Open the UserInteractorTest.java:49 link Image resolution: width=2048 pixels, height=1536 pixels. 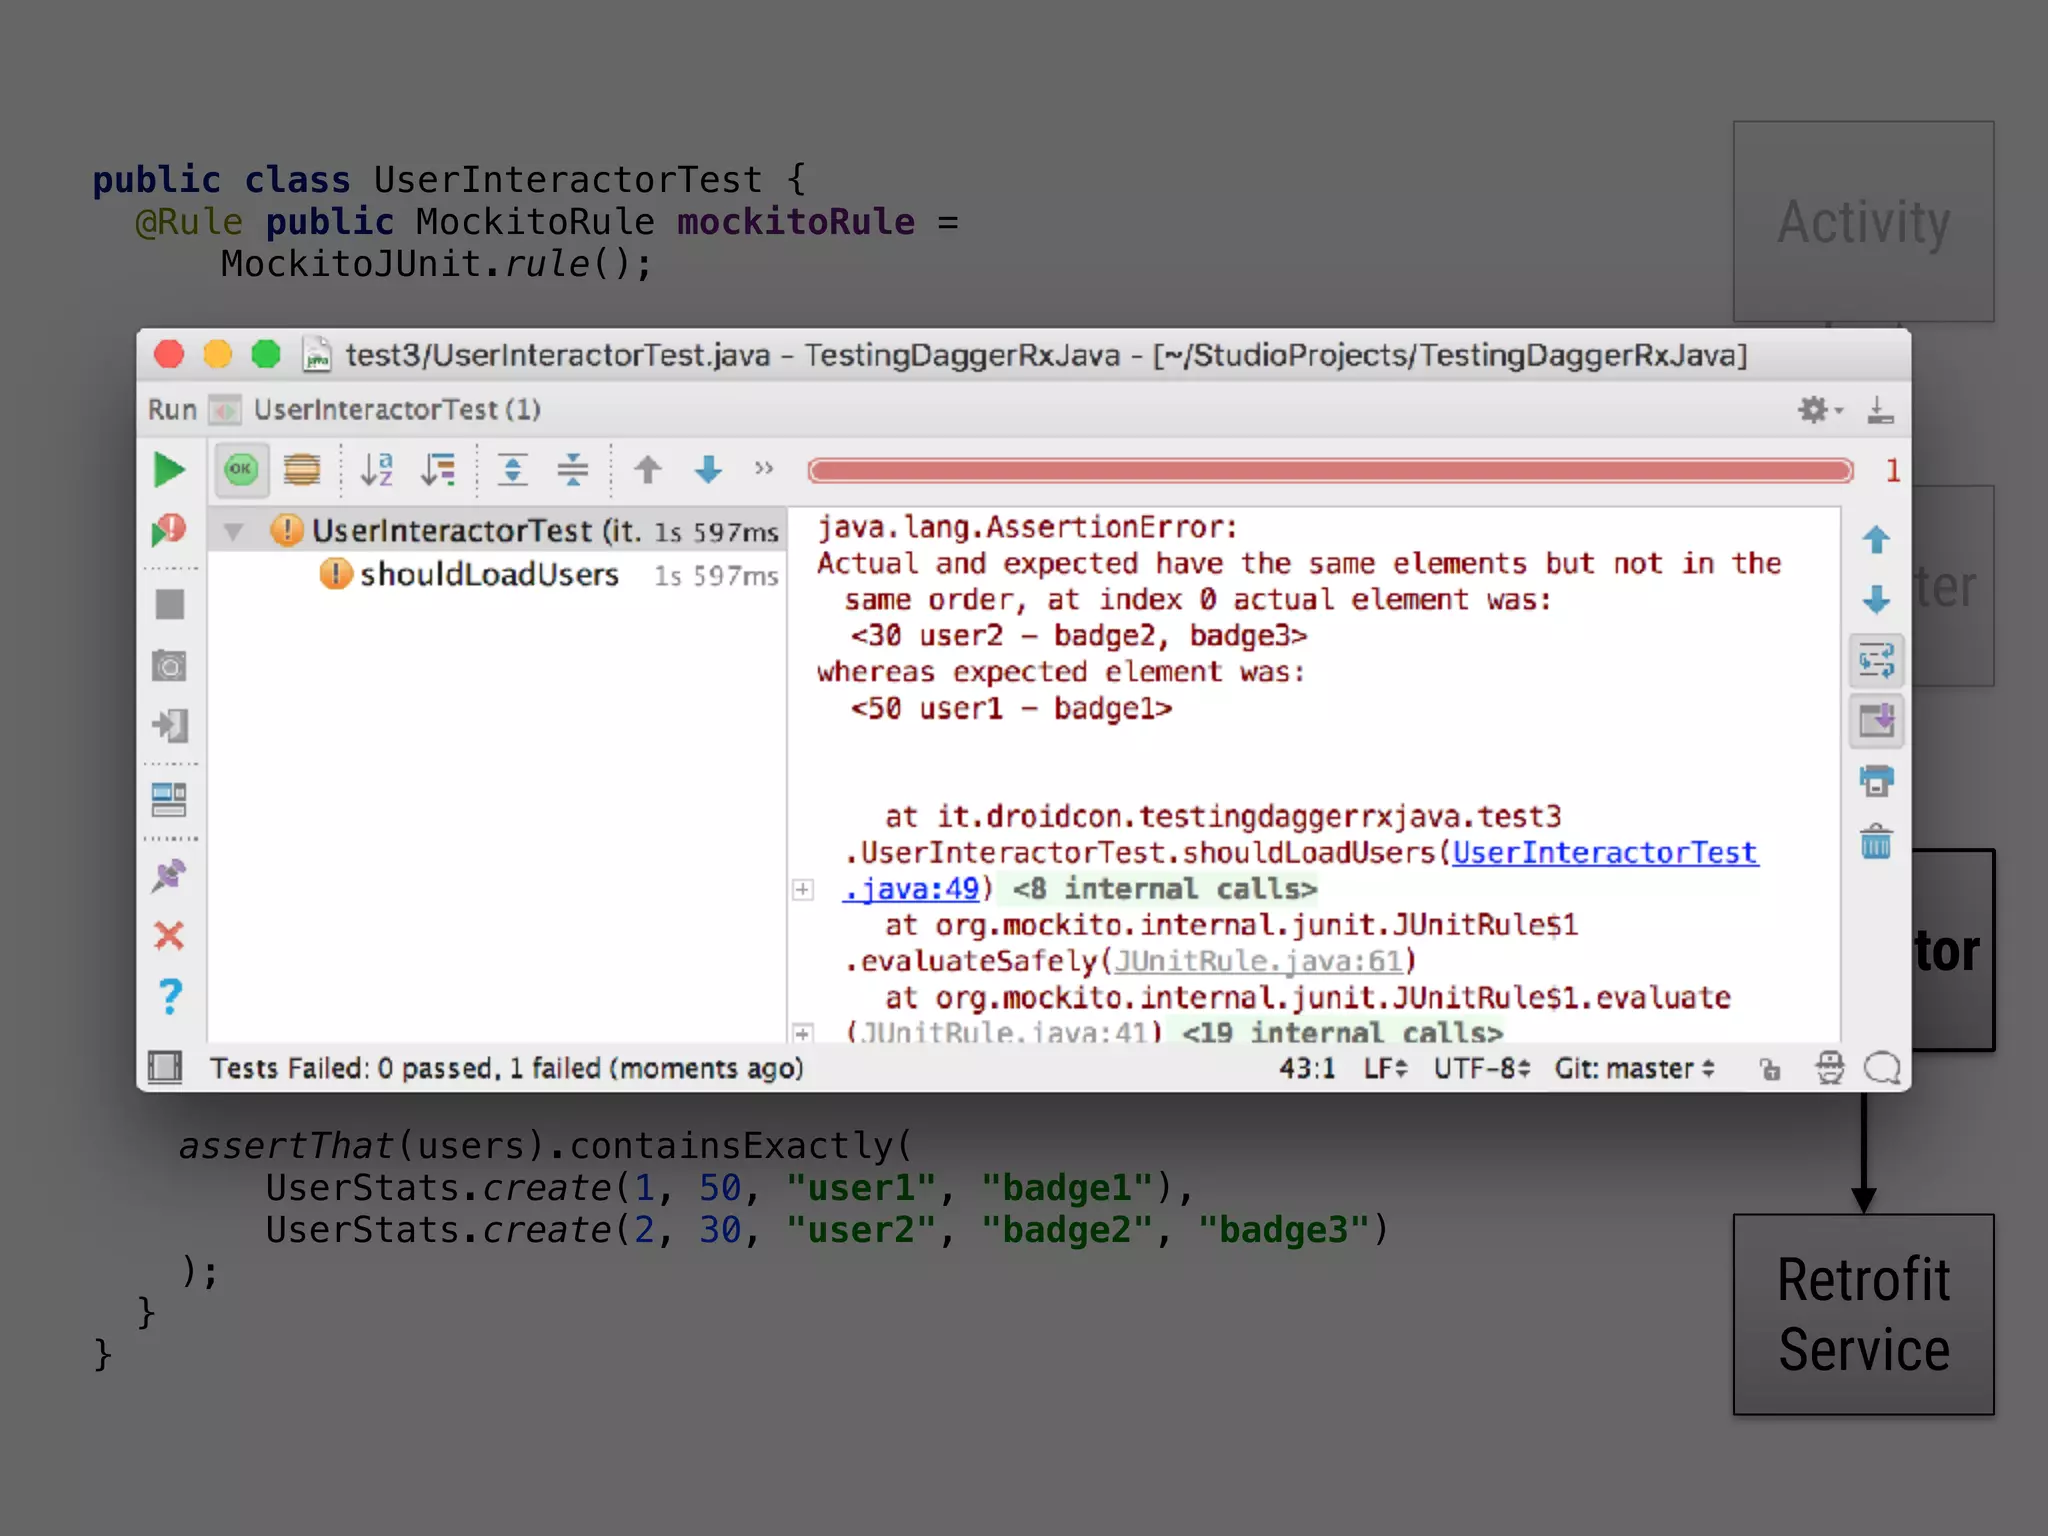pyautogui.click(x=1604, y=853)
